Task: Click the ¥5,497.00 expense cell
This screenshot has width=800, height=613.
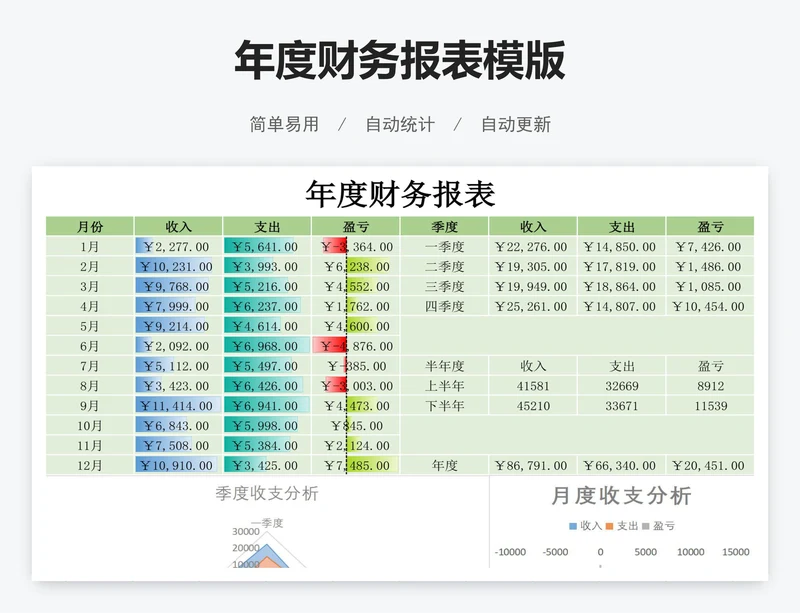Action: [267, 366]
